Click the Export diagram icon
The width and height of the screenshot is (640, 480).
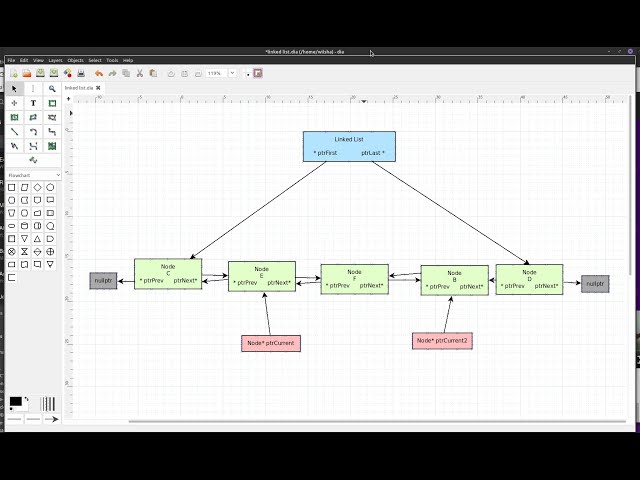67,73
